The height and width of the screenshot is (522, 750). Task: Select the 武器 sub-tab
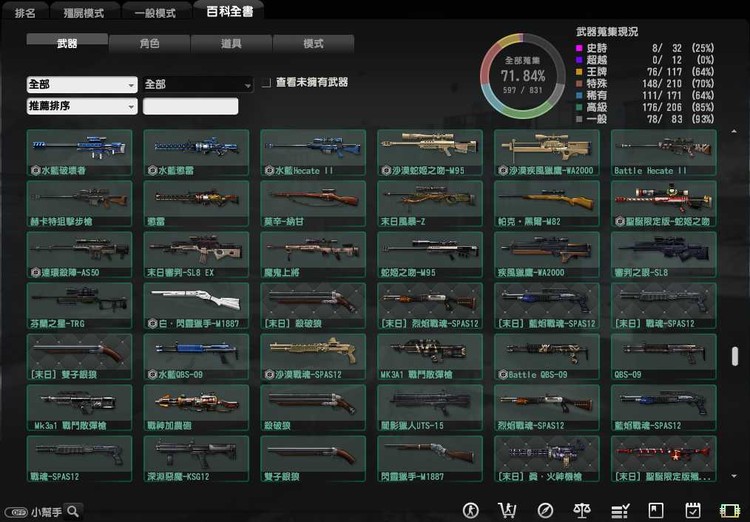(x=67, y=44)
